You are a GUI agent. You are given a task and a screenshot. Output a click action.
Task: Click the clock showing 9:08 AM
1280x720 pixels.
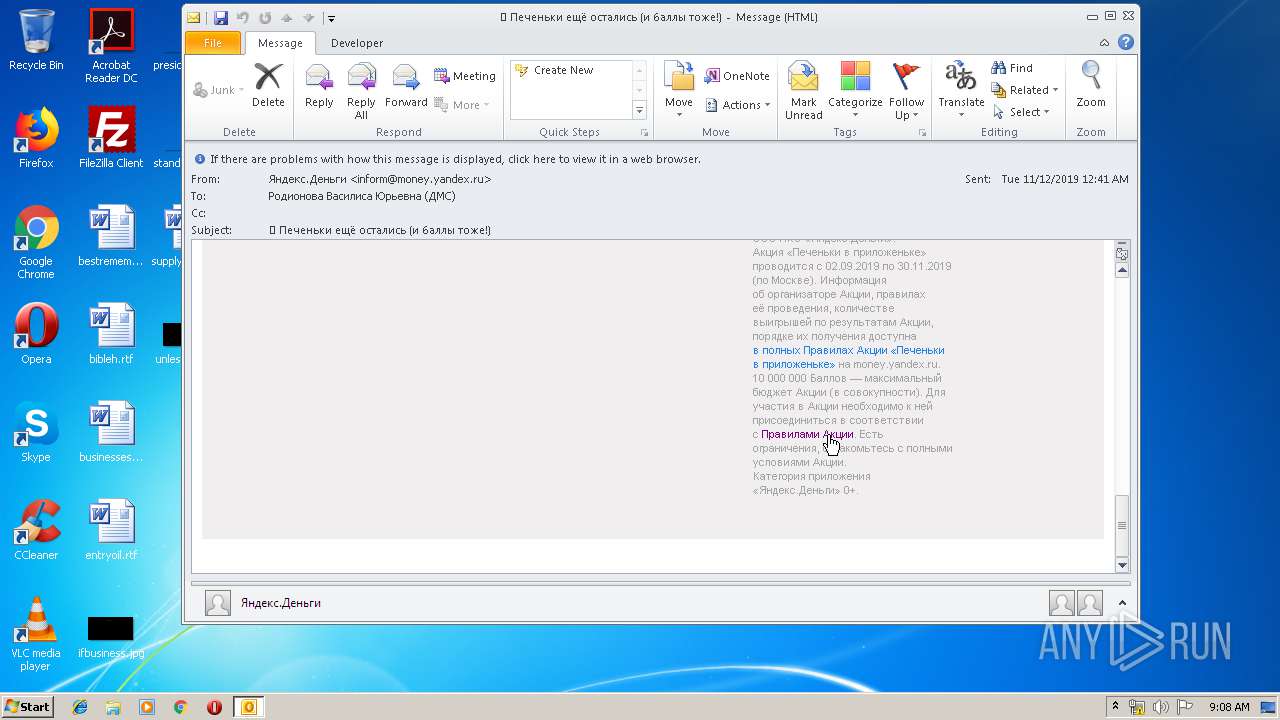1229,707
